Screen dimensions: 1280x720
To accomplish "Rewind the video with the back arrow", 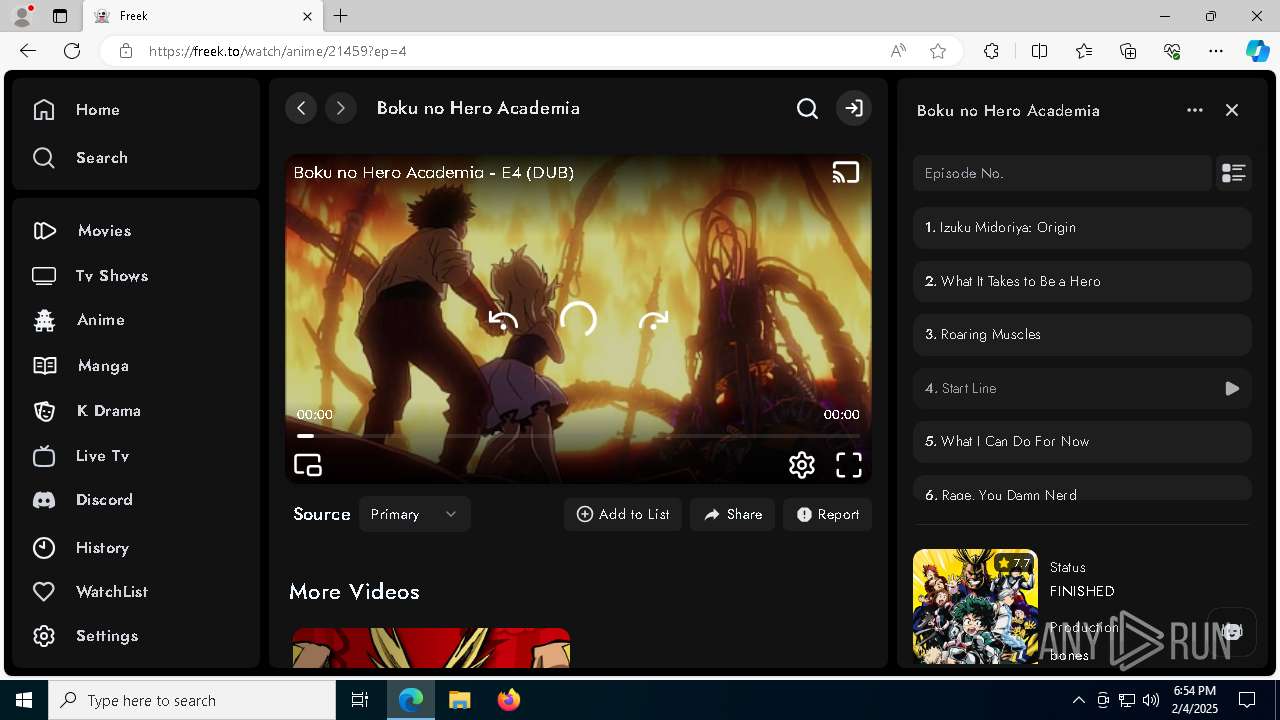I will (x=503, y=320).
